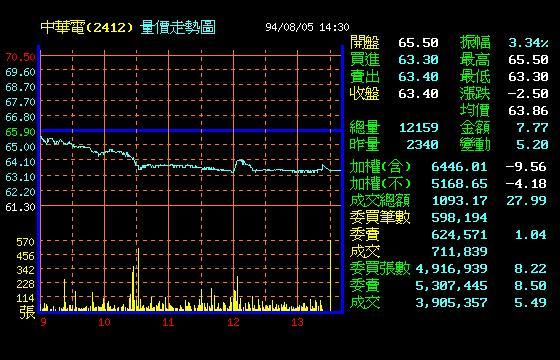Select the 賣出 price 63.40
The width and height of the screenshot is (560, 360).
418,77
